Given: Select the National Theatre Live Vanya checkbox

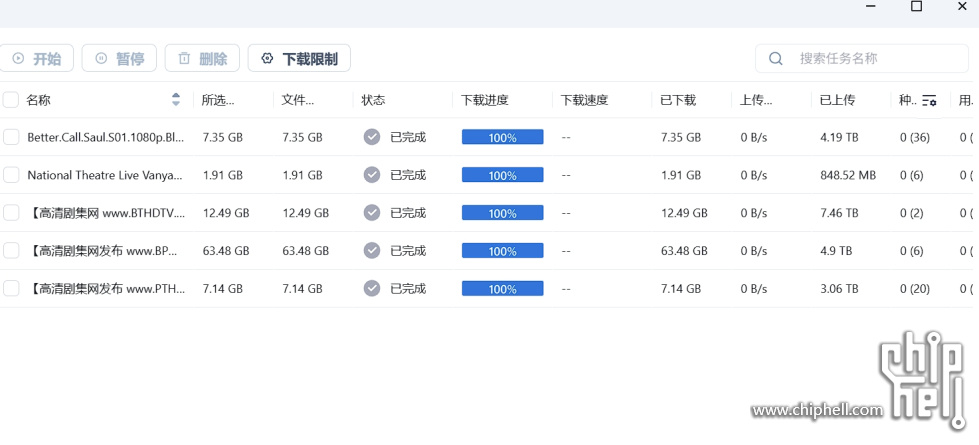Looking at the screenshot, I should 11,175.
